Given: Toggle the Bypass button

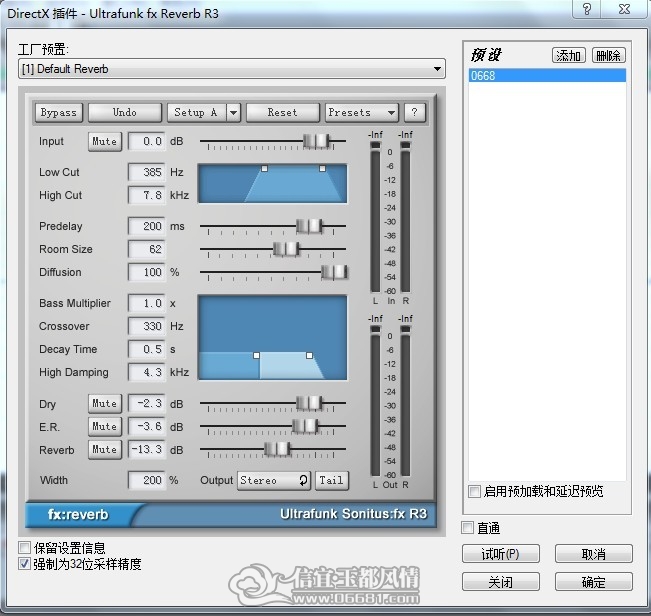Looking at the screenshot, I should point(59,112).
